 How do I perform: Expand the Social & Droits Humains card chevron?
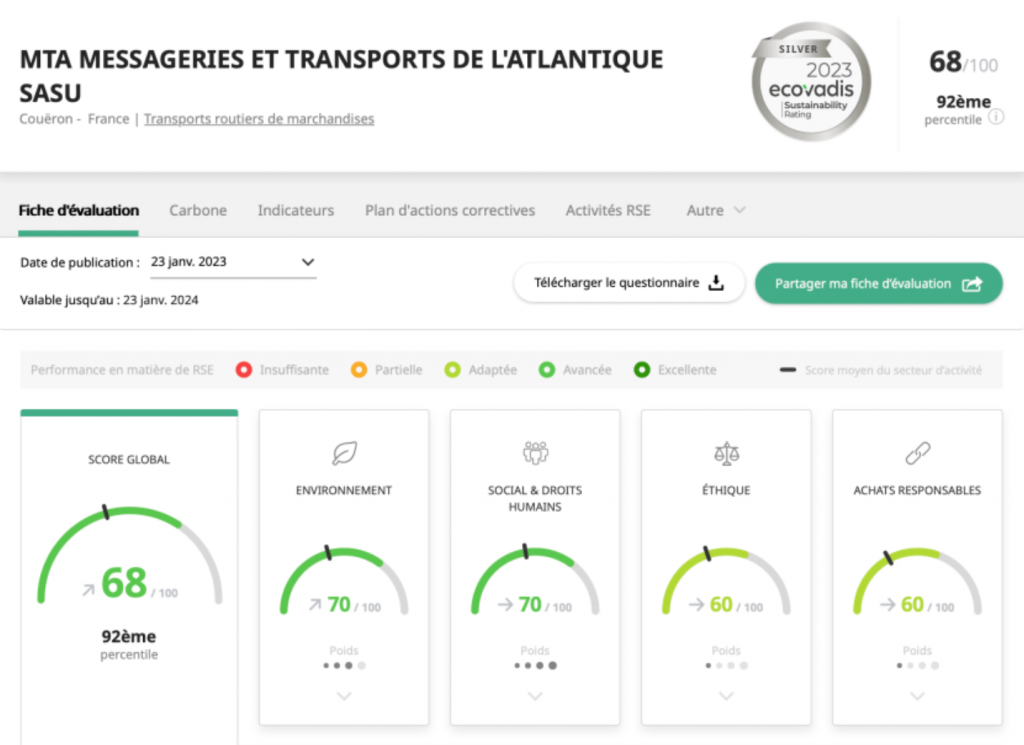pos(535,697)
